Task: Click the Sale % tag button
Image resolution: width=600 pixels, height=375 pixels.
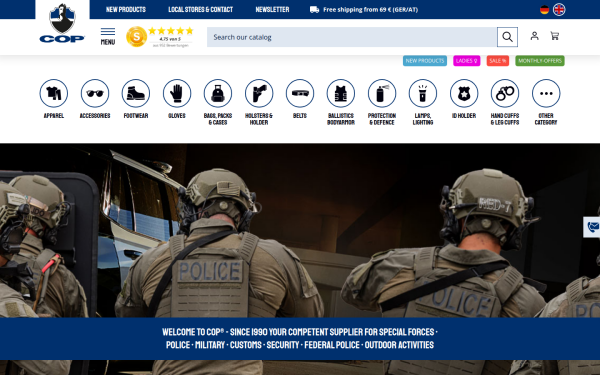Action: point(498,60)
